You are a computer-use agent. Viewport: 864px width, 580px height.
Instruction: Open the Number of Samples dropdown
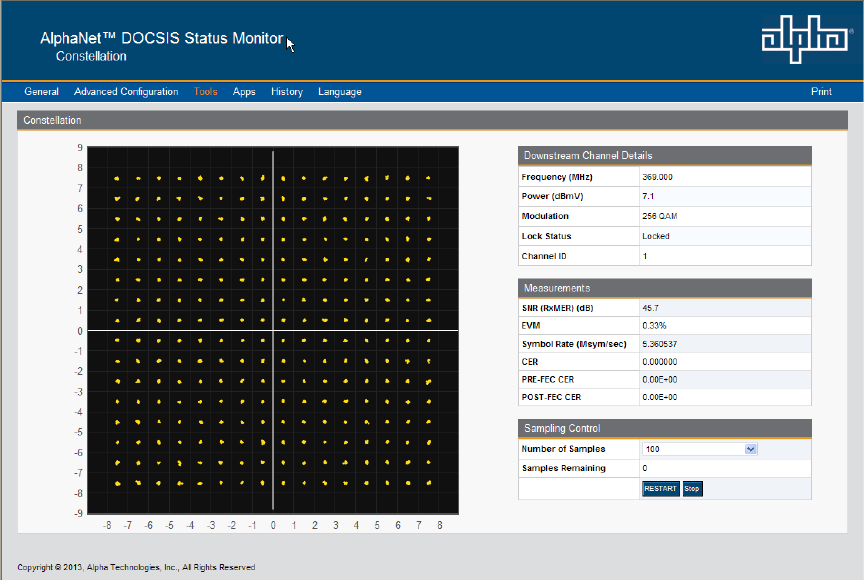(x=699, y=449)
